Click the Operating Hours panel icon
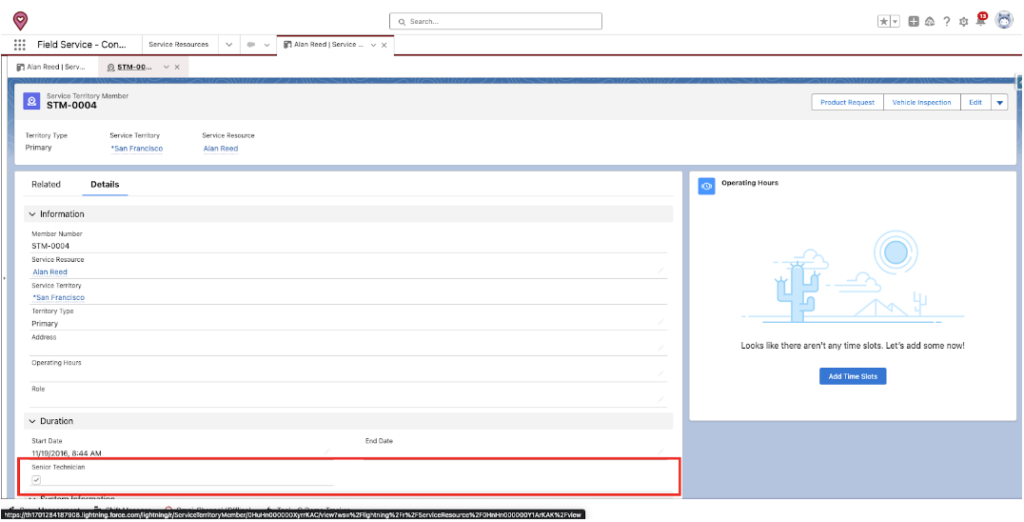1024x522 pixels. [x=707, y=187]
